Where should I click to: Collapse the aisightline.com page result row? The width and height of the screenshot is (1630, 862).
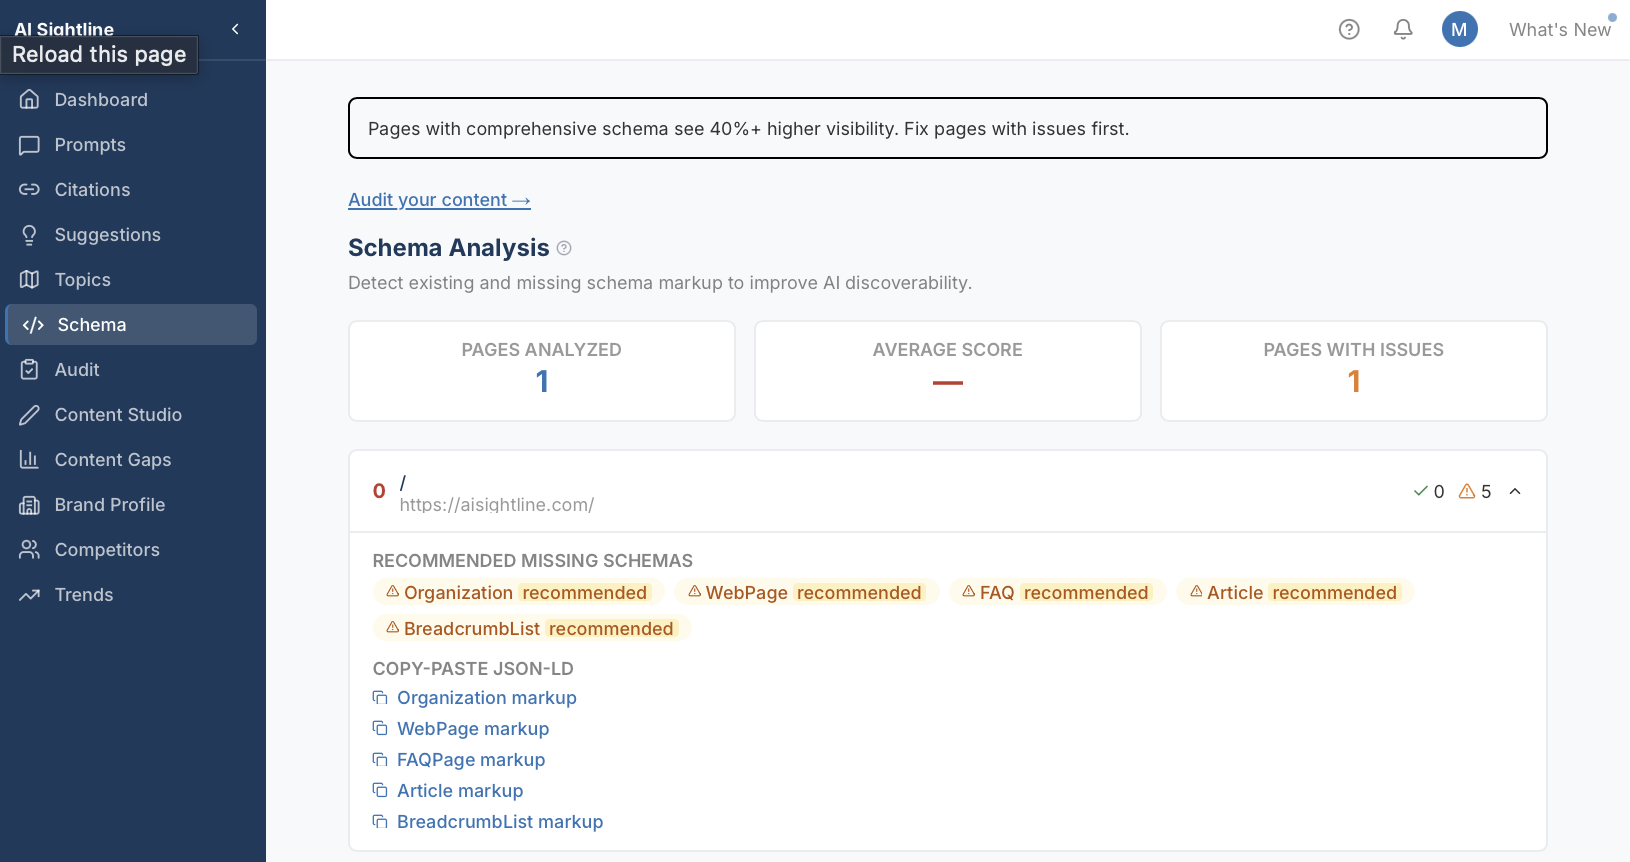1515,491
